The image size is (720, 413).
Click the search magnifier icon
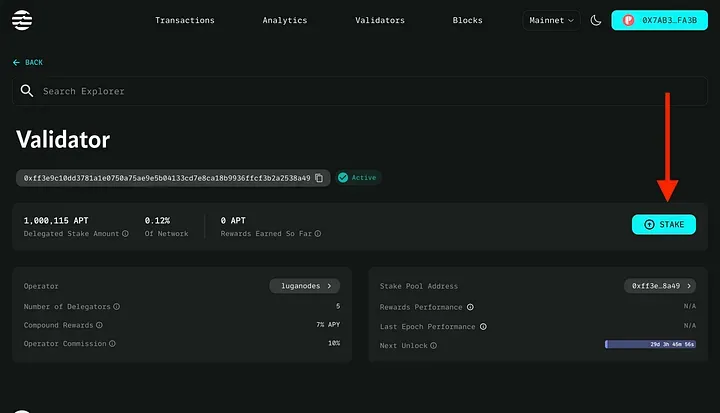pyautogui.click(x=28, y=91)
